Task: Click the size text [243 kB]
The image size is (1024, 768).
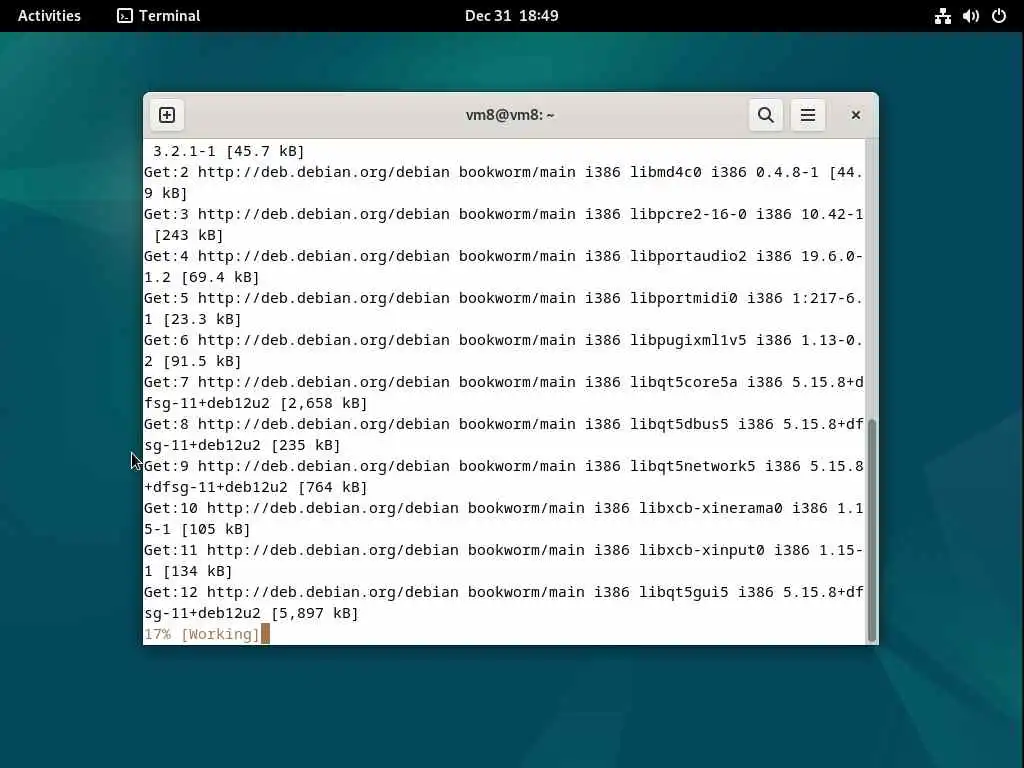Action: click(189, 235)
